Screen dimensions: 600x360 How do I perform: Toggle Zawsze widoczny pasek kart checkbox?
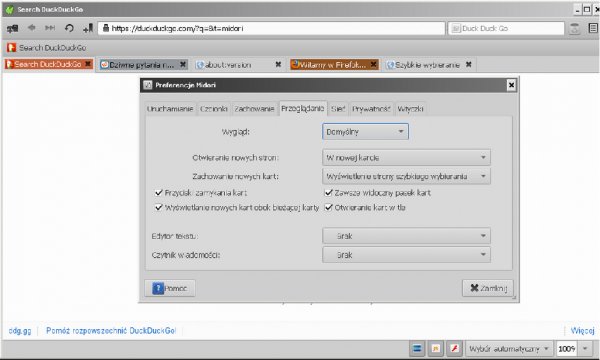click(328, 192)
